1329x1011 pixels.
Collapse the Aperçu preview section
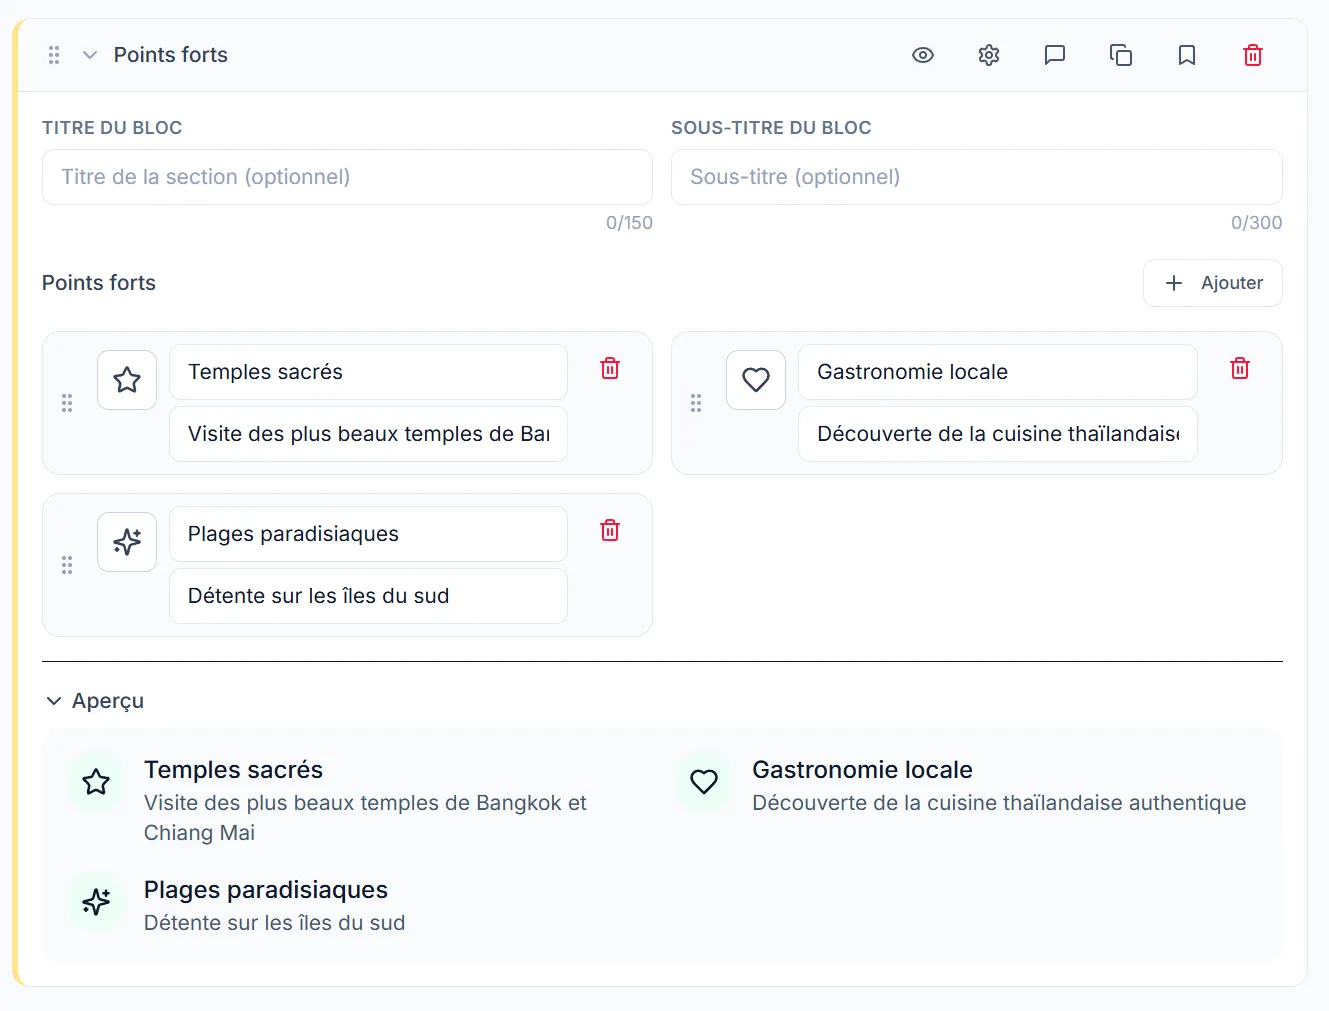pos(54,701)
